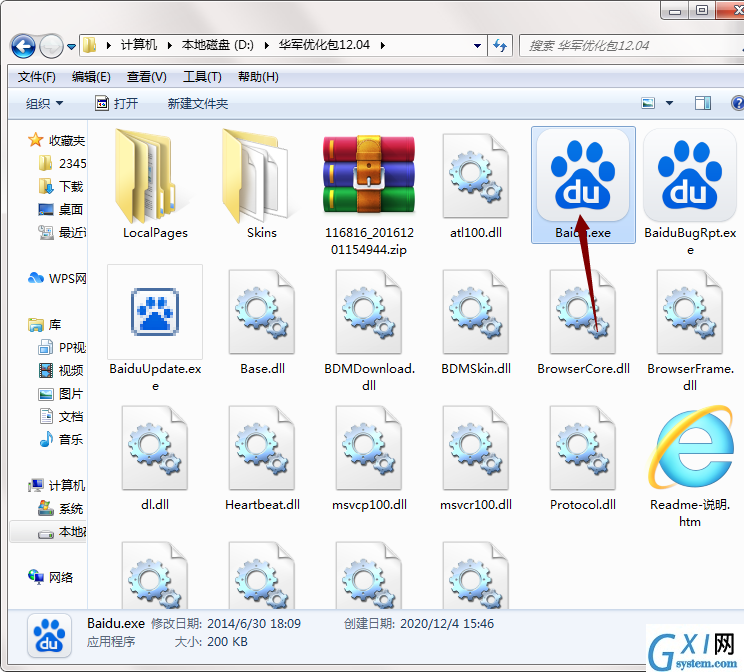This screenshot has height=672, width=744.
Task: Select the BDMSkin.dll file
Action: point(476,321)
